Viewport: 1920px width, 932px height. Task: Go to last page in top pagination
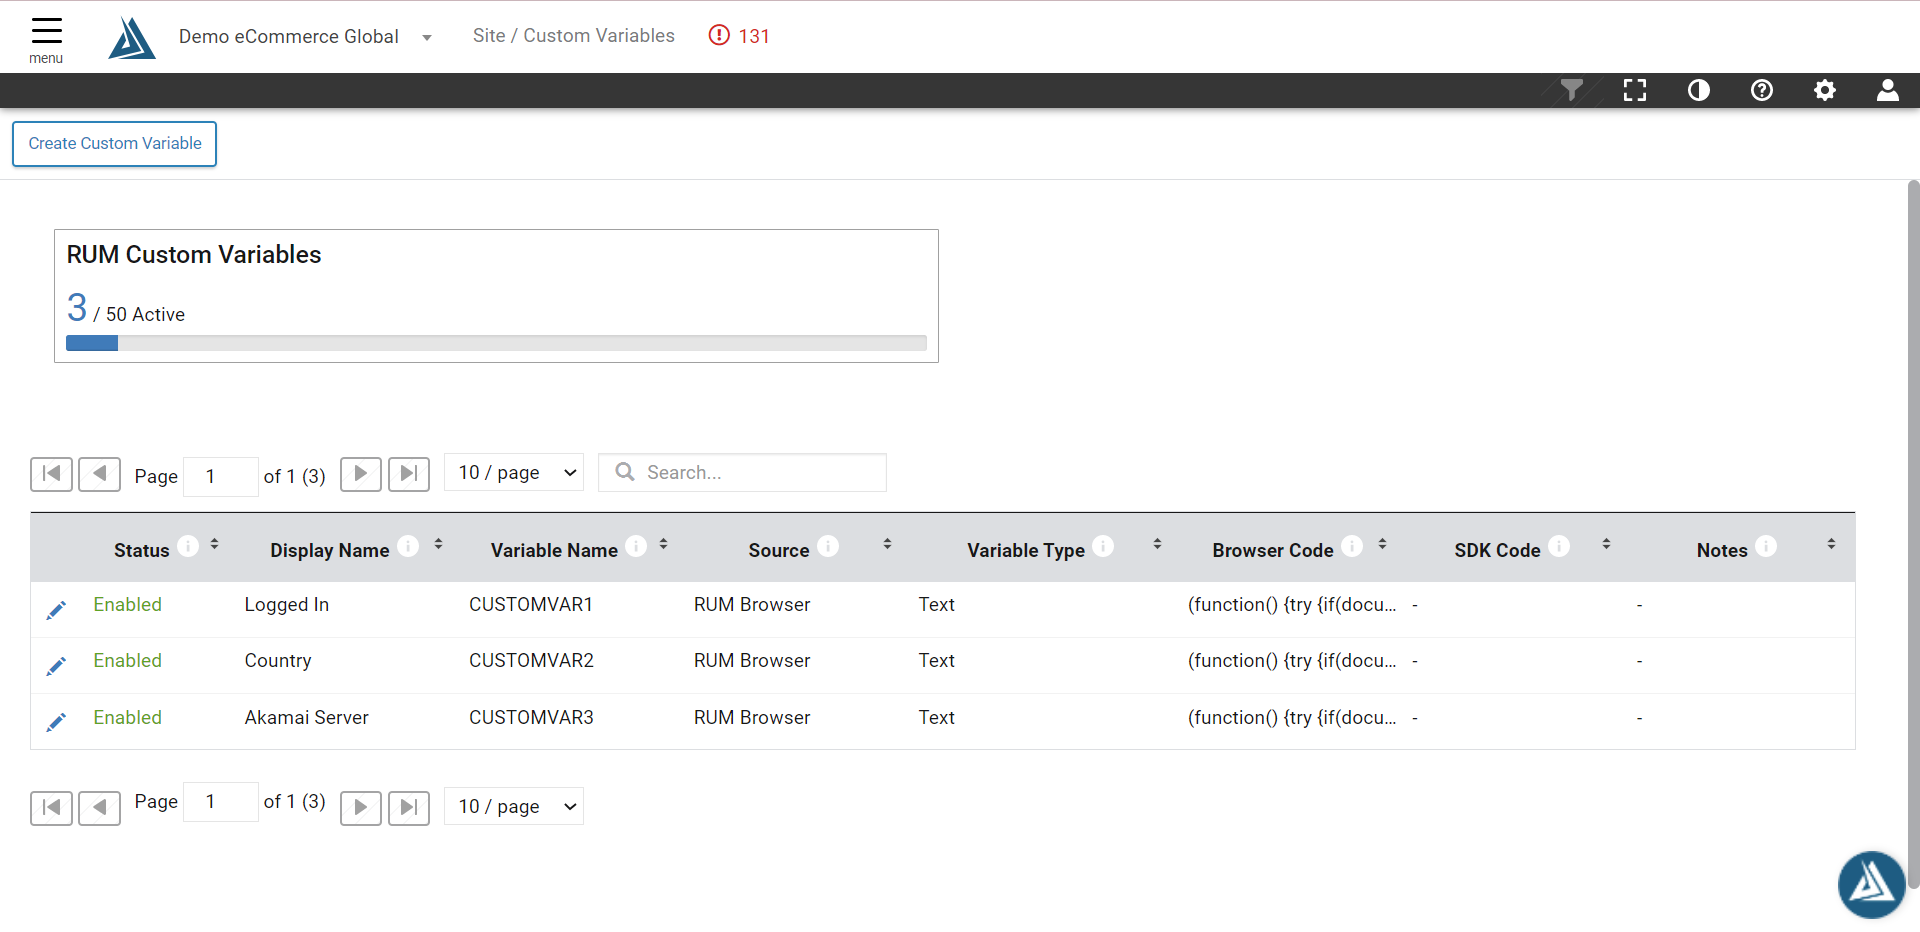(x=409, y=474)
